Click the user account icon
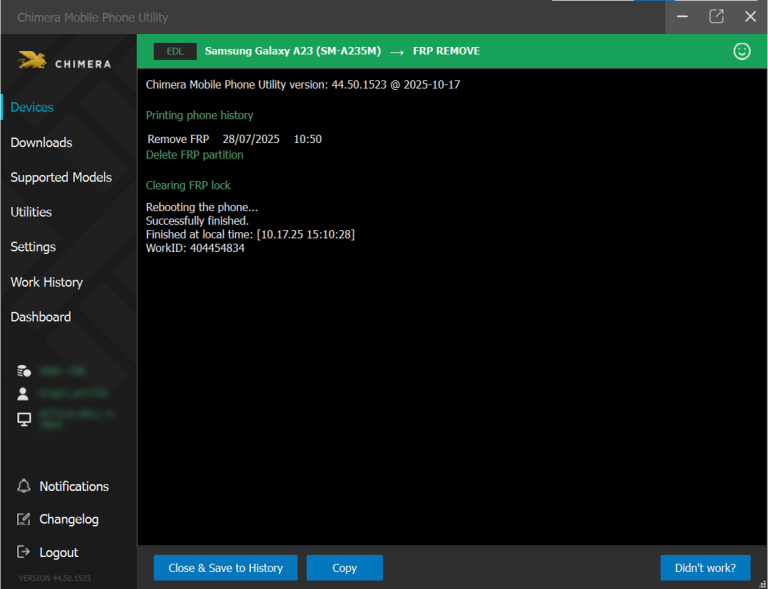Image resolution: width=768 pixels, height=589 pixels. [x=24, y=394]
